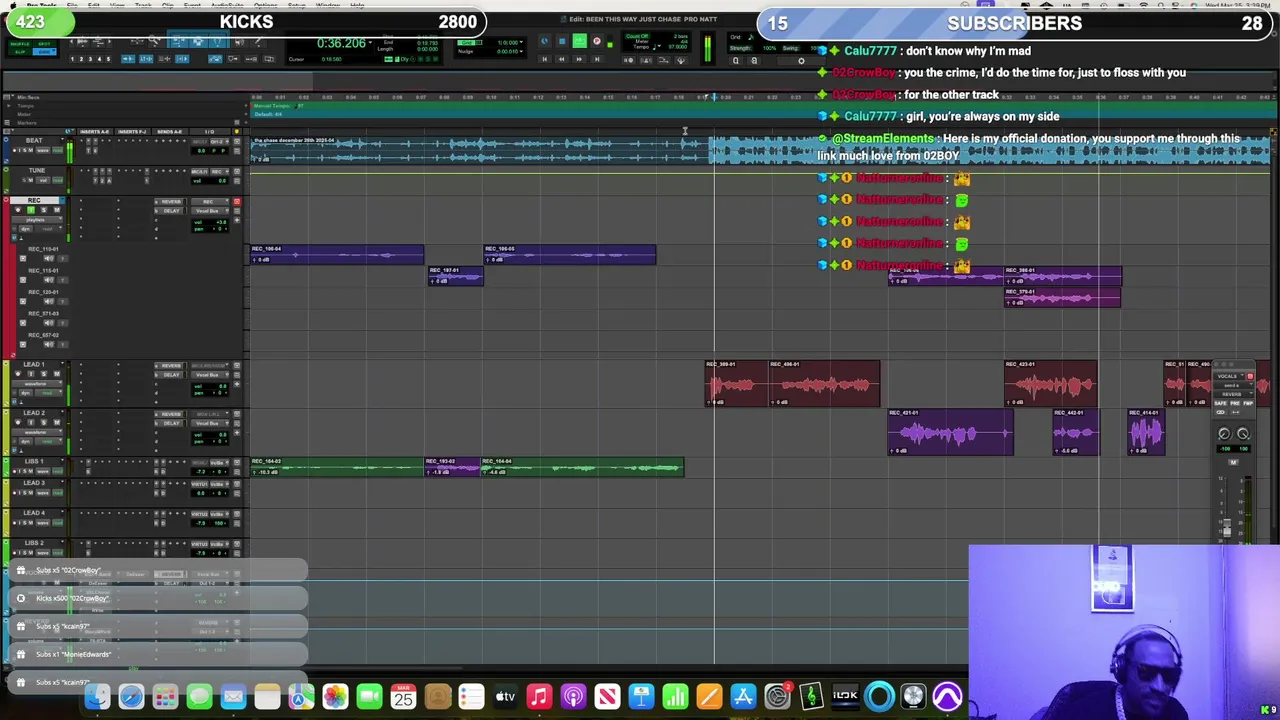Open BEAT track read automation dropdown
This screenshot has width=1280, height=720.
tap(57, 150)
